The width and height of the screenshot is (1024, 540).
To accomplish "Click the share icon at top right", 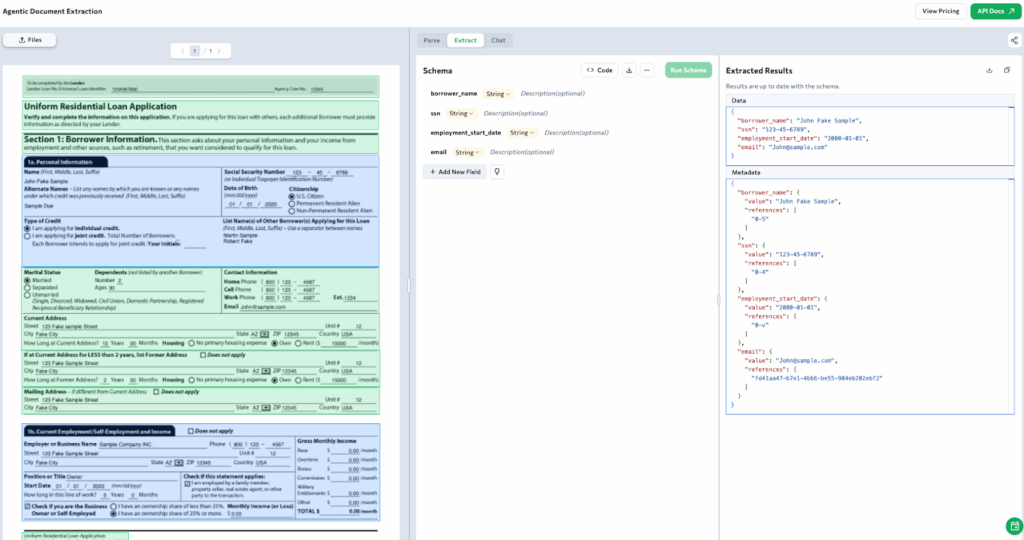I will click(1013, 40).
